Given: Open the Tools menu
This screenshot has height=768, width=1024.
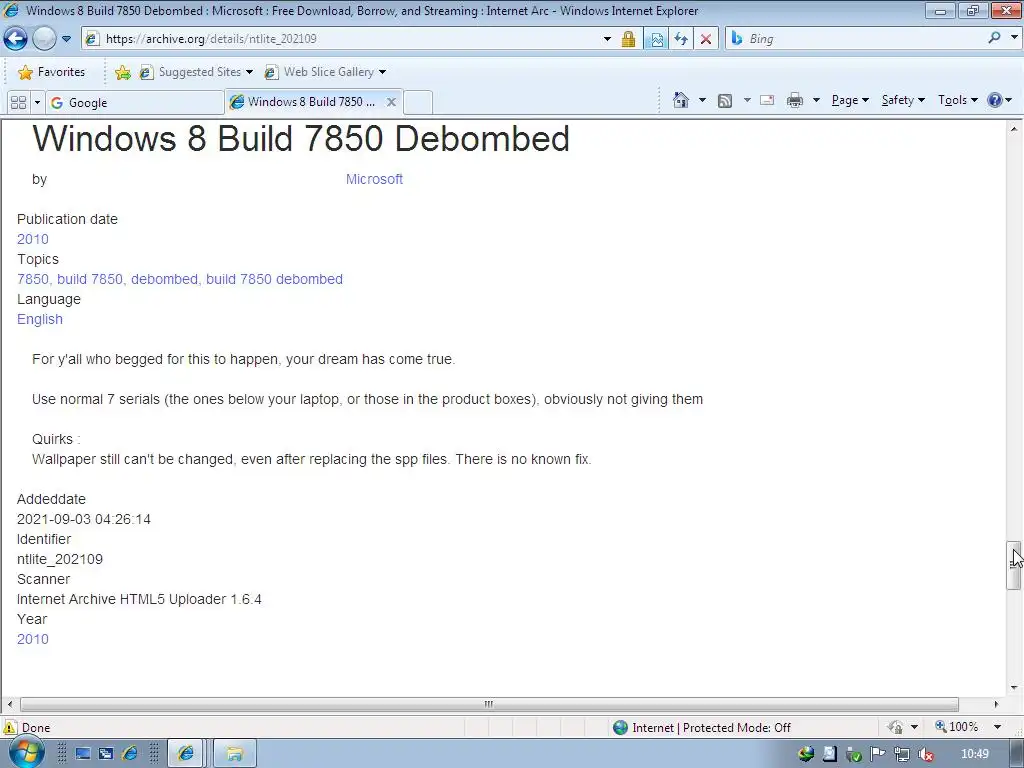Looking at the screenshot, I should coord(957,100).
